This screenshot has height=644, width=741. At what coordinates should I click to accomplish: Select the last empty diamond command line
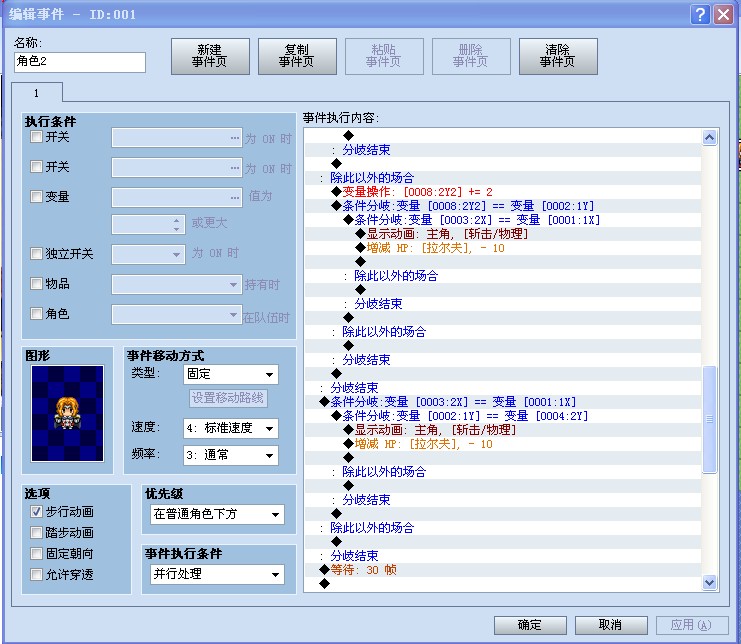coord(503,584)
